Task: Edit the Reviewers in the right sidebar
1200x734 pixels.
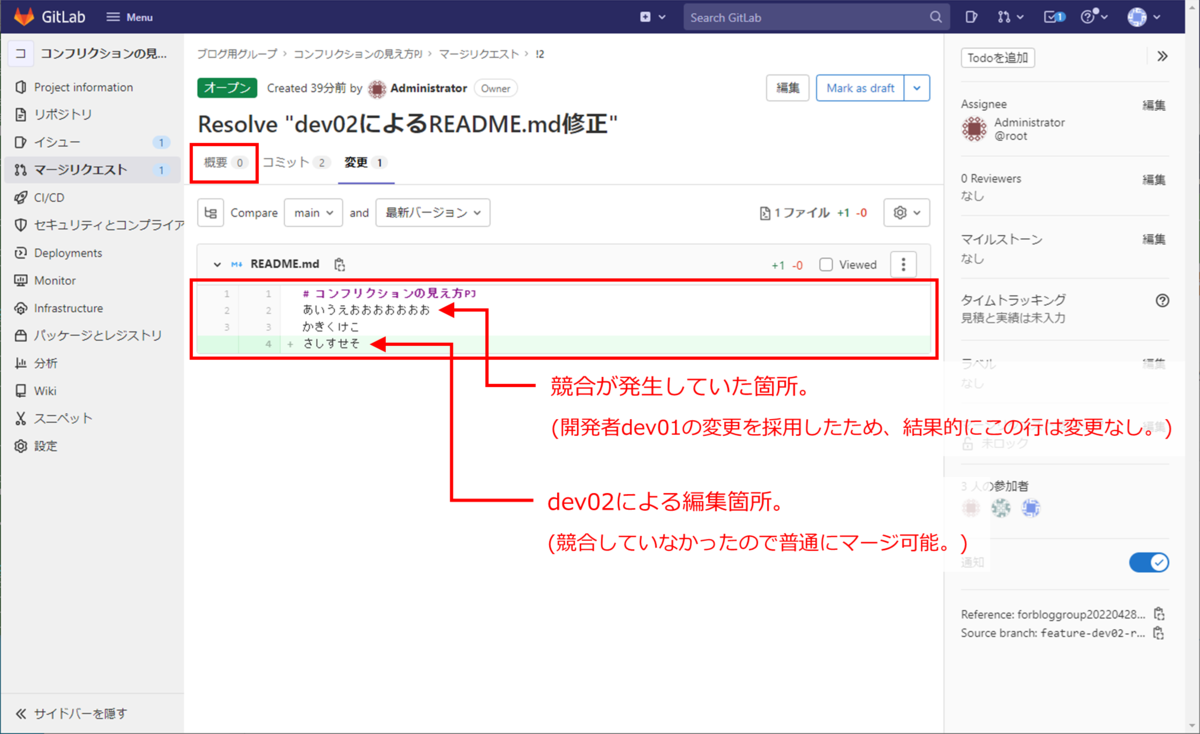Action: tap(1154, 179)
